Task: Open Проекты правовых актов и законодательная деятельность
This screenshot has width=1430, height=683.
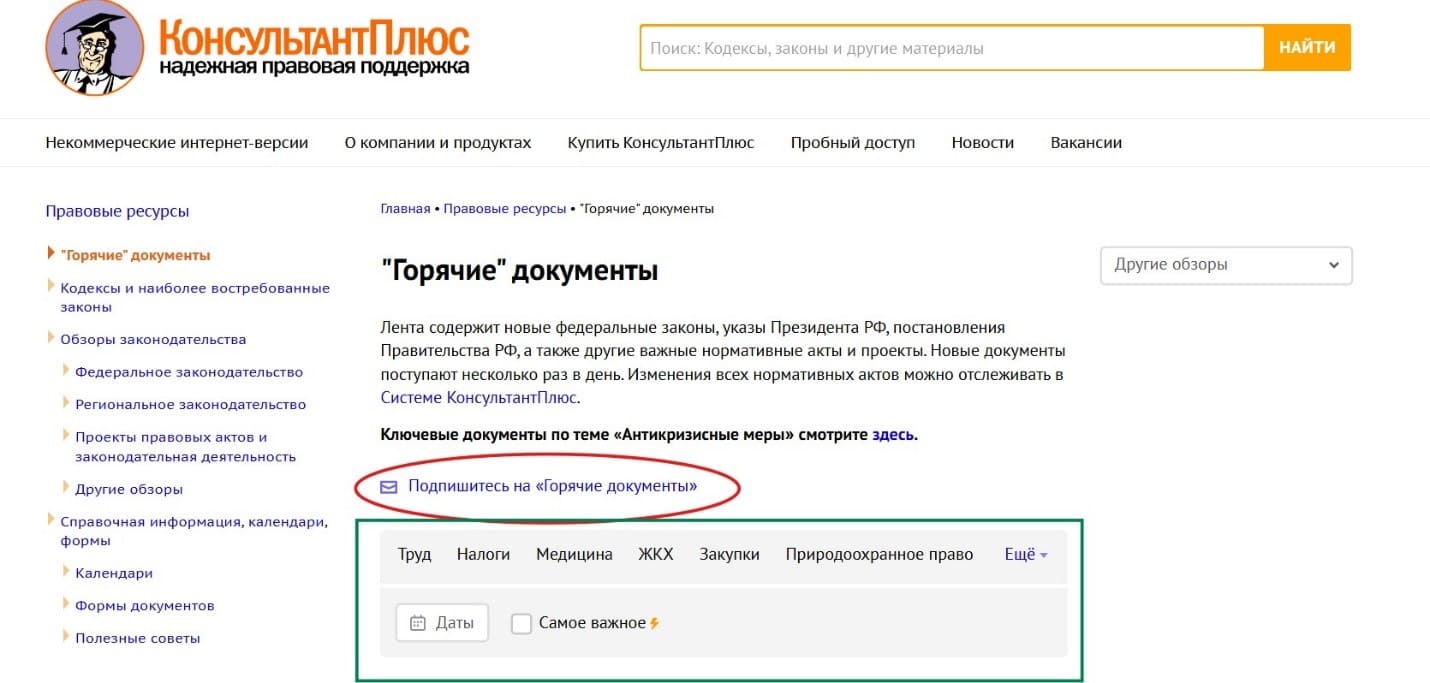Action: coord(186,446)
